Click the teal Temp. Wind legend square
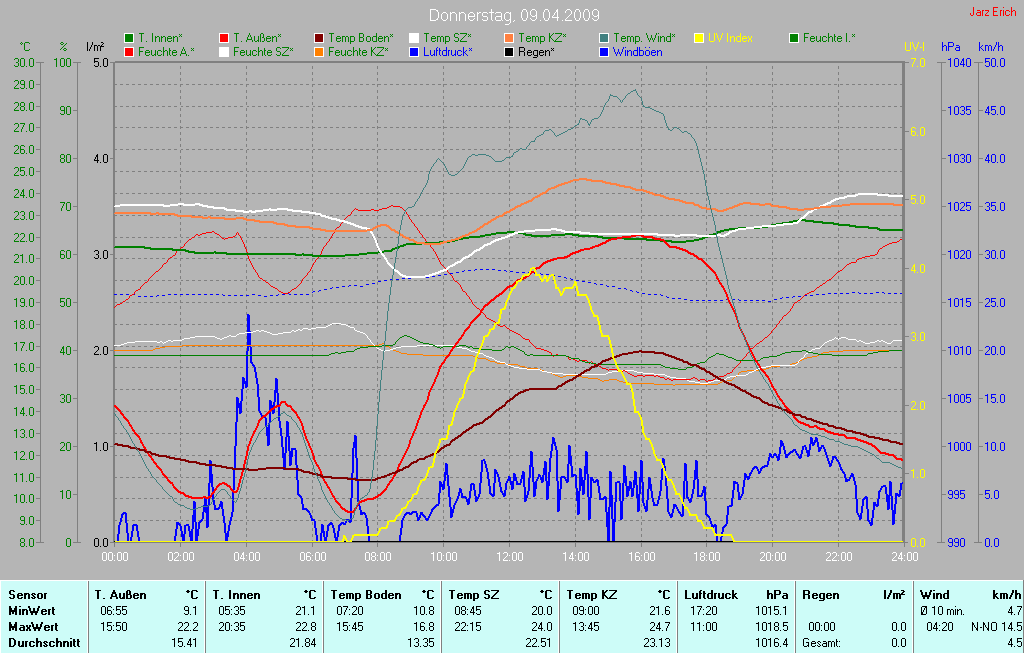1024x653 pixels. 604,38
